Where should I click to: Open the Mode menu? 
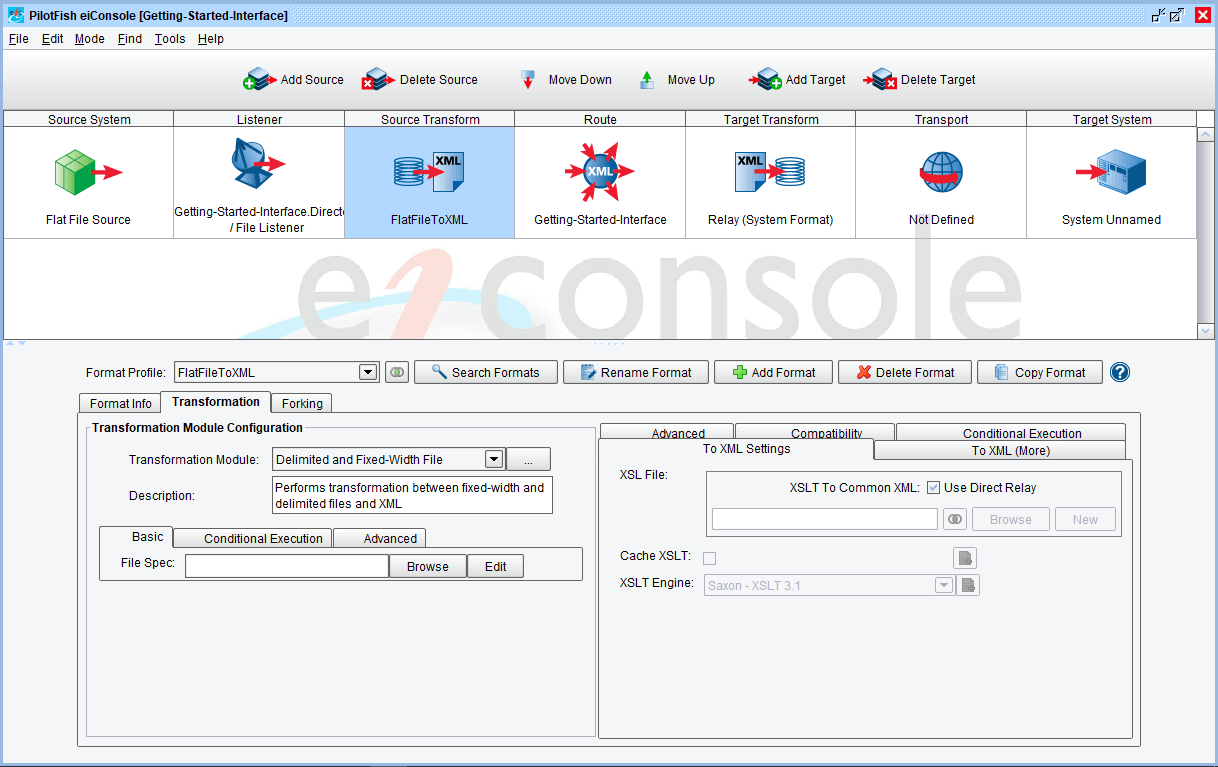(90, 39)
